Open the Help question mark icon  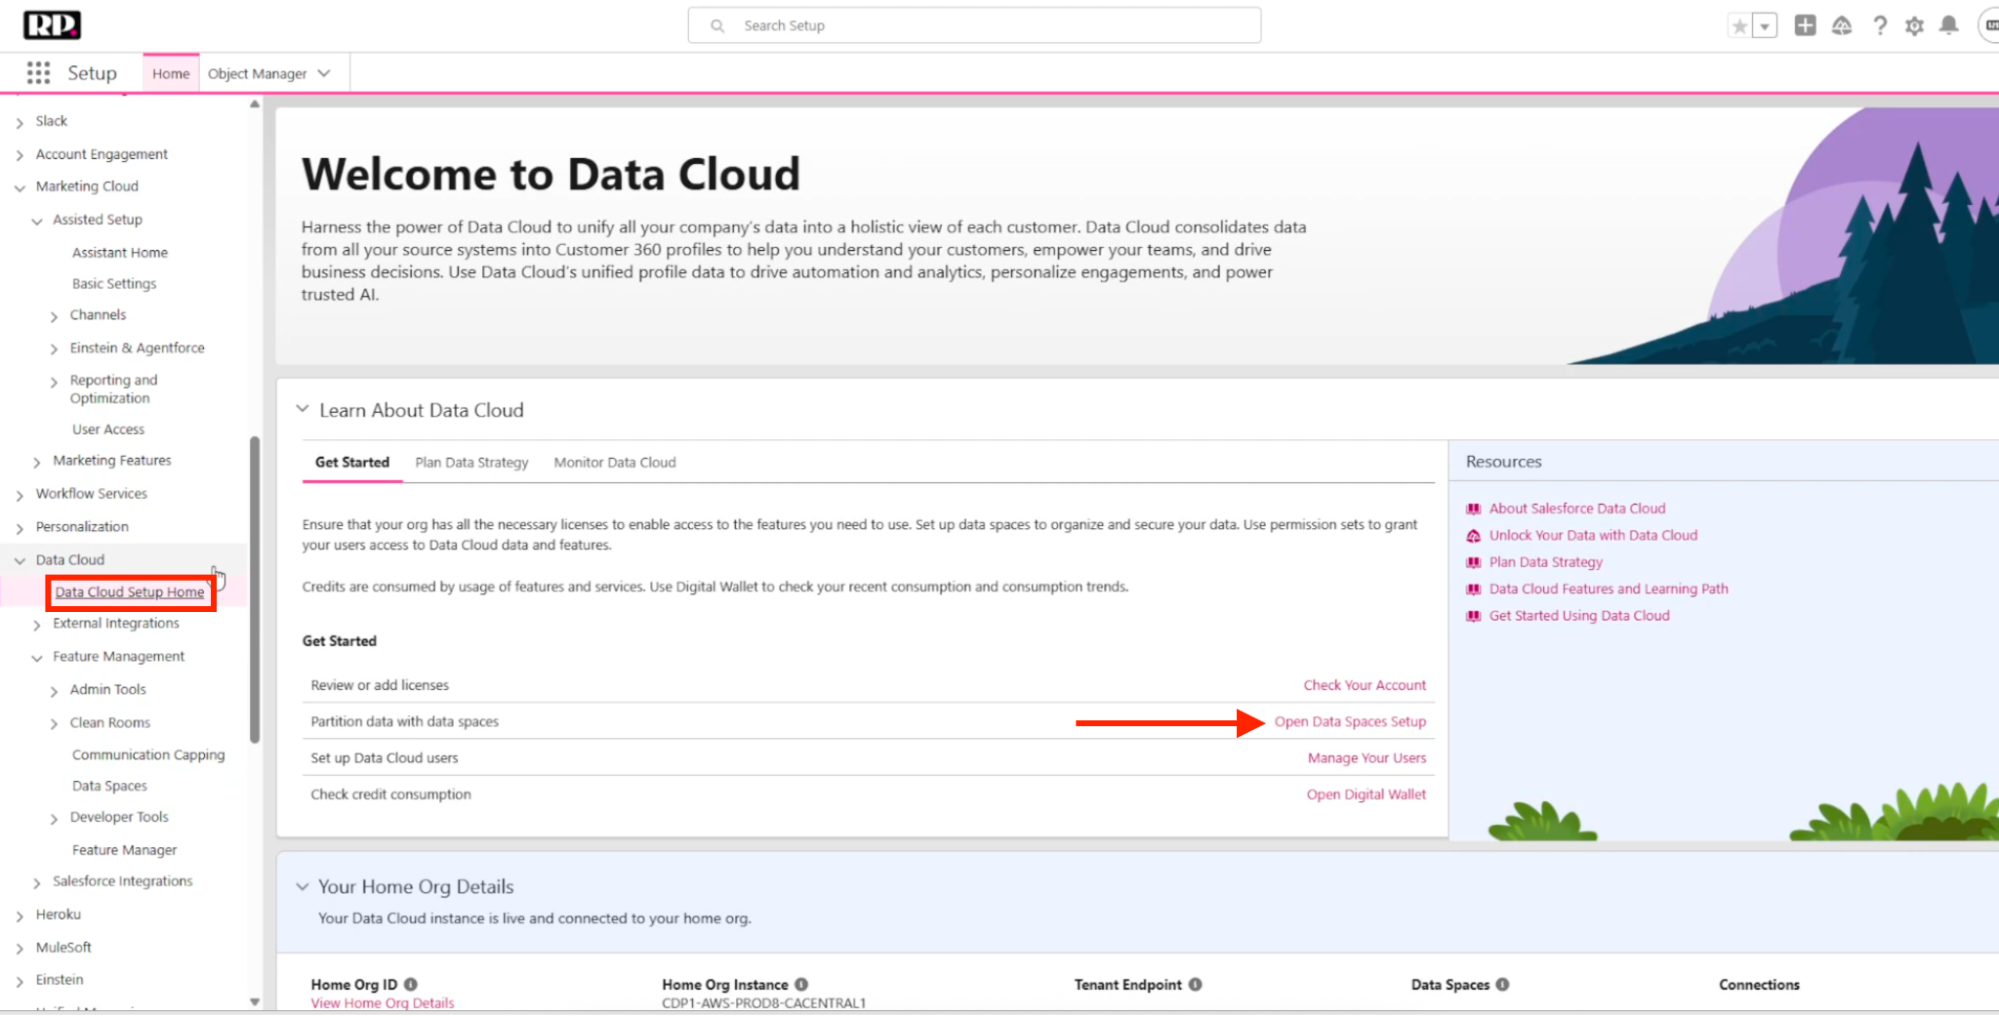[1880, 26]
